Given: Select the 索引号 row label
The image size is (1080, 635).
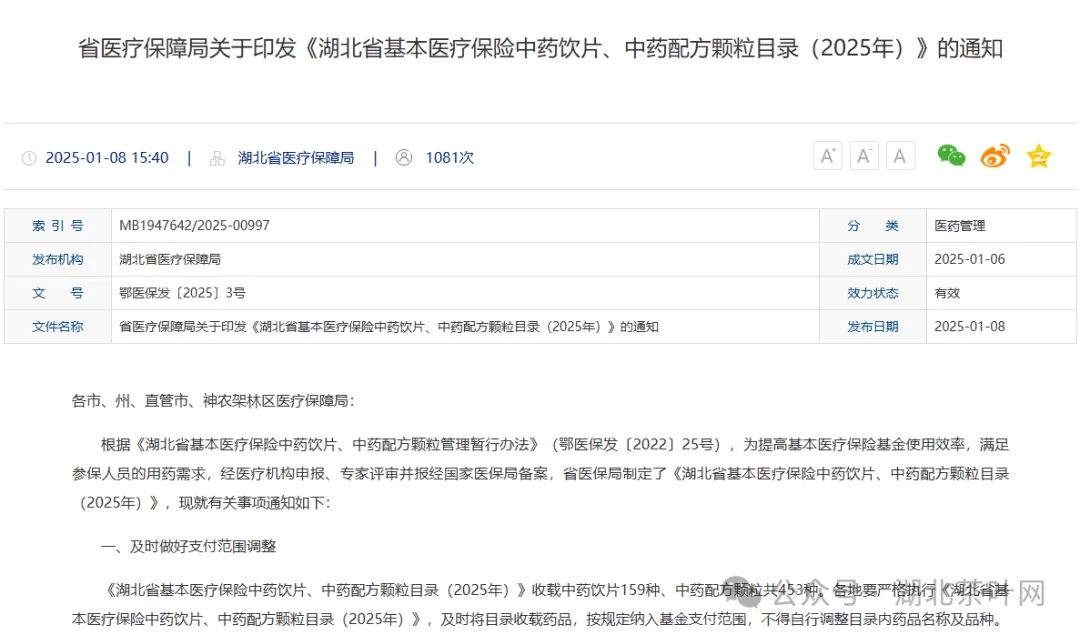Looking at the screenshot, I should point(57,225).
